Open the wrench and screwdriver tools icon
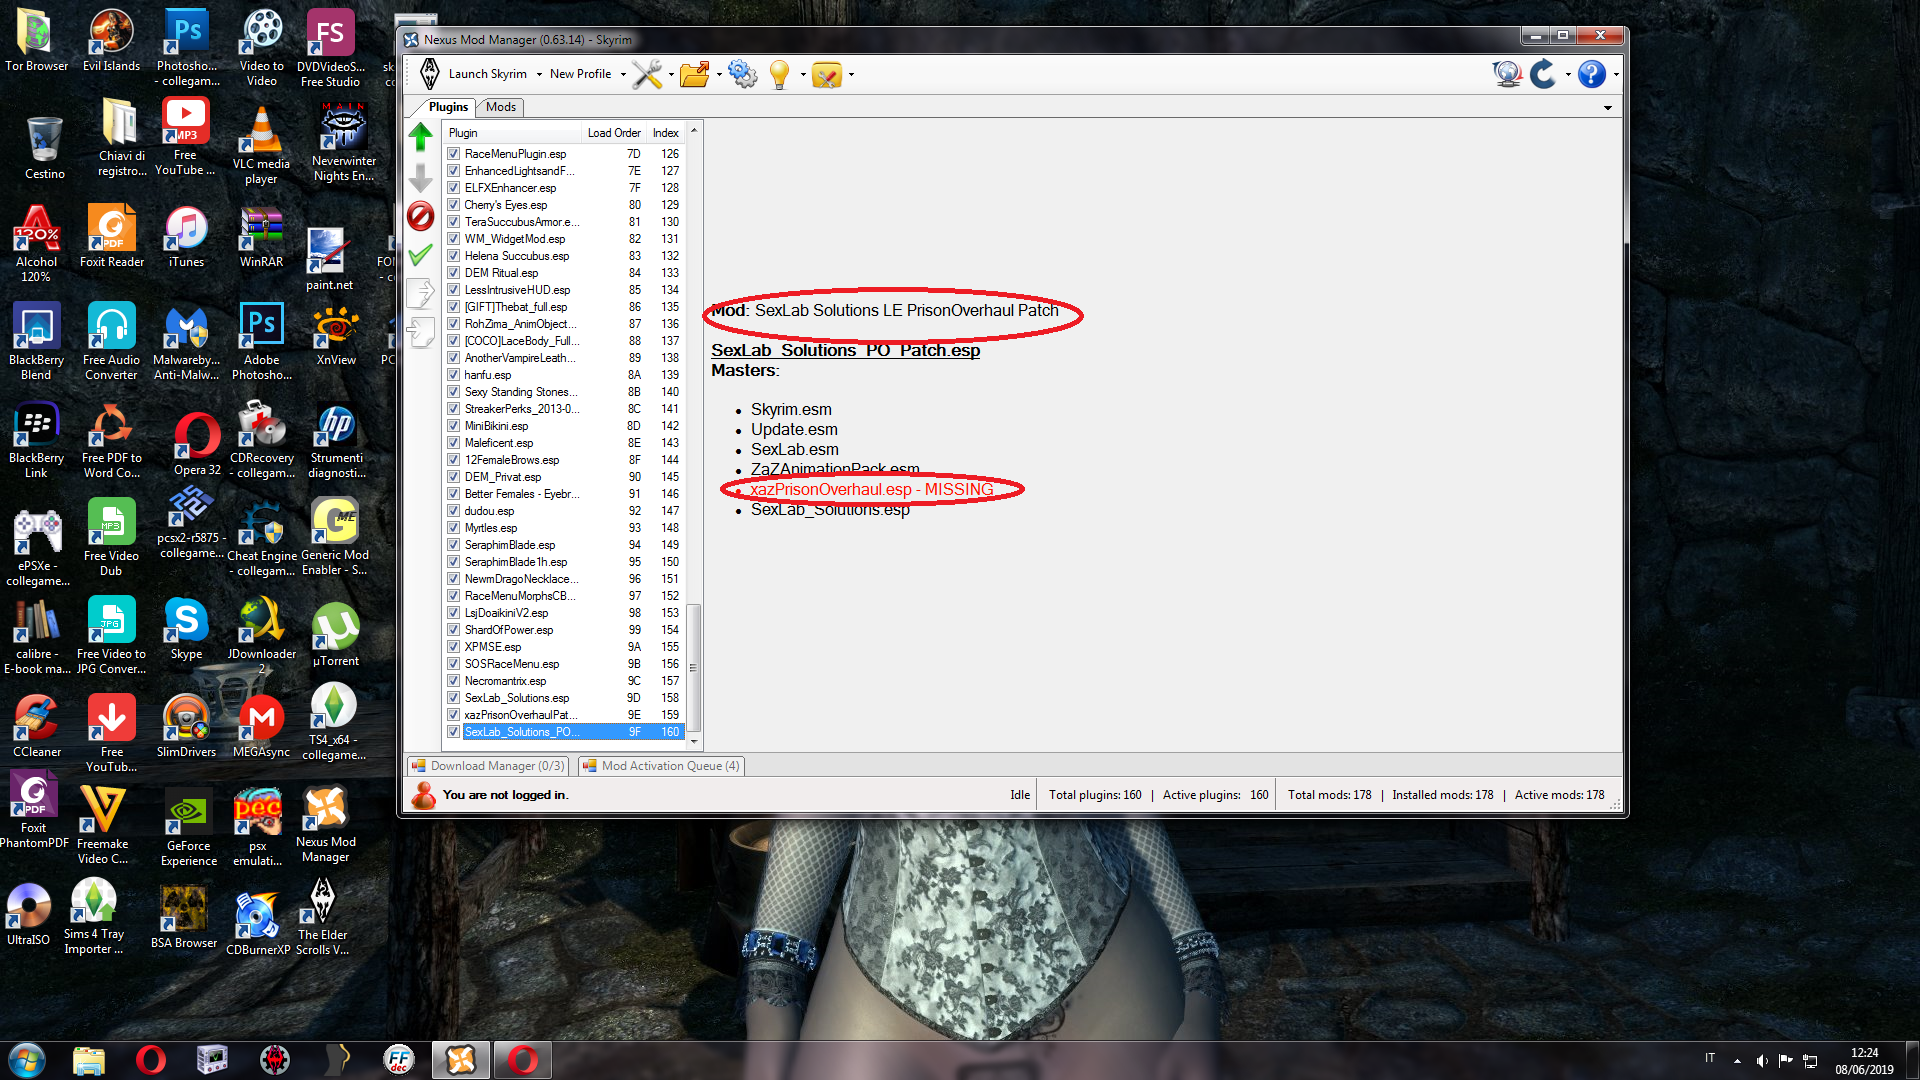Image resolution: width=1920 pixels, height=1080 pixels. click(x=647, y=74)
